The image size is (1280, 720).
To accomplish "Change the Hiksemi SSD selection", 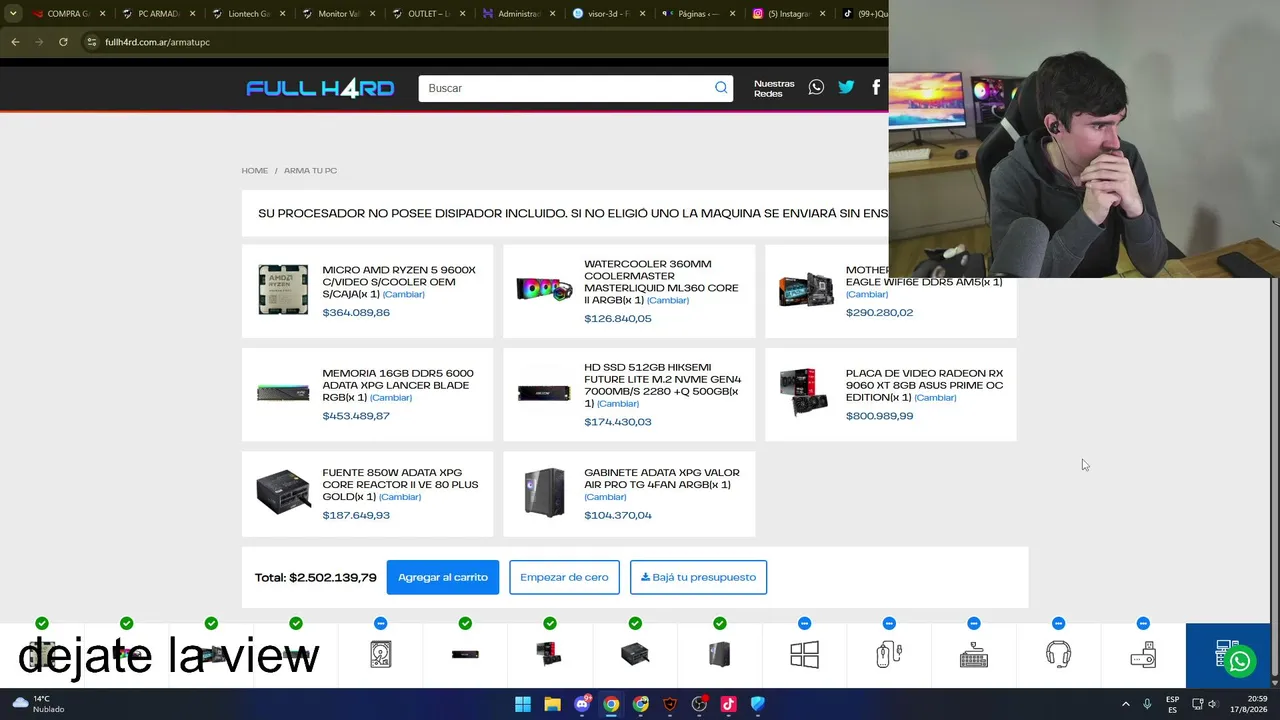I will tap(618, 404).
